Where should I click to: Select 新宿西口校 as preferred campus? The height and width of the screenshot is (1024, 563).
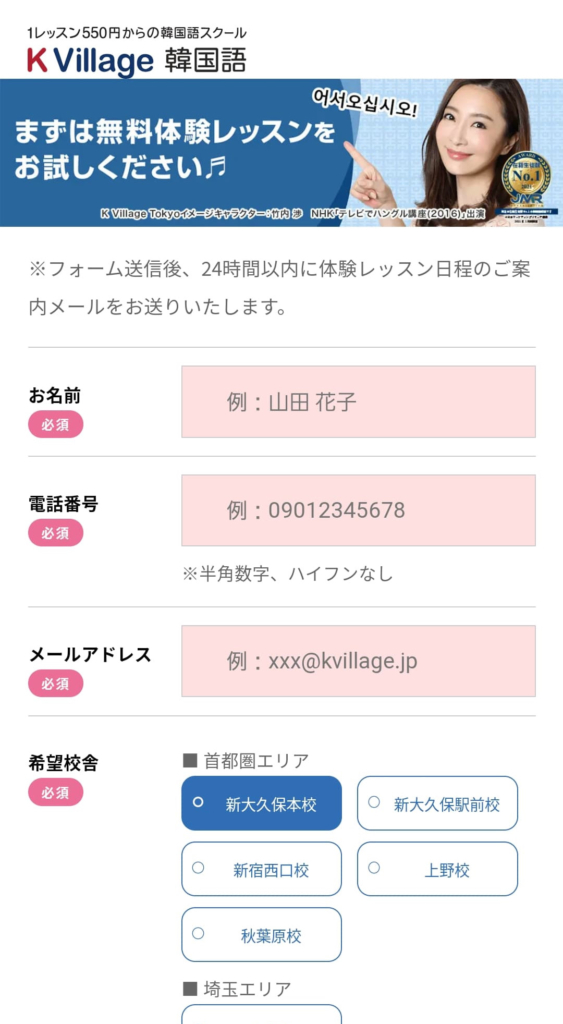(261, 869)
